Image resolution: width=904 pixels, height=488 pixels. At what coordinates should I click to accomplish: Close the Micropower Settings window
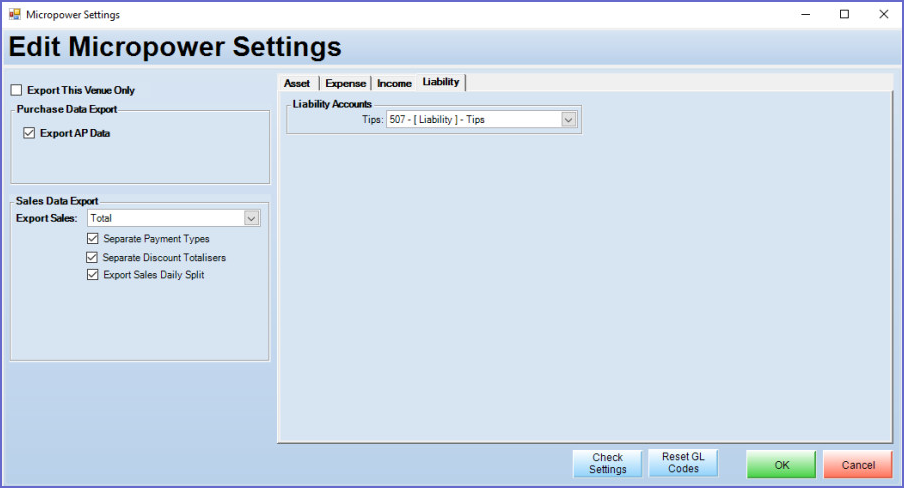(x=884, y=14)
